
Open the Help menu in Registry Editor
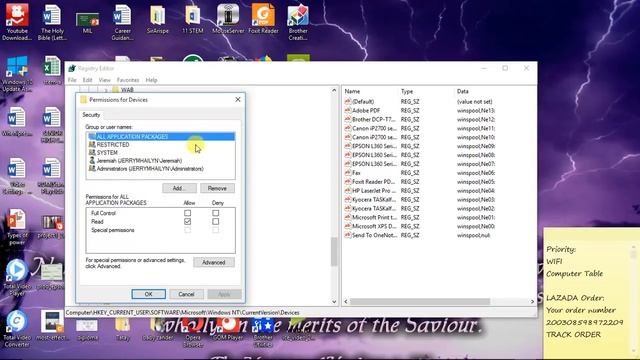point(151,80)
